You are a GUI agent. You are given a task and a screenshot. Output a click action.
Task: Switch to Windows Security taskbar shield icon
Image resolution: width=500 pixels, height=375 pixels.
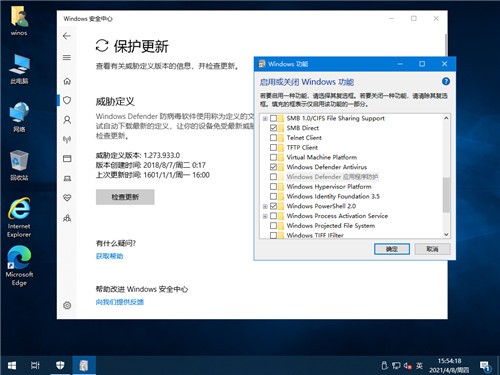[60, 365]
